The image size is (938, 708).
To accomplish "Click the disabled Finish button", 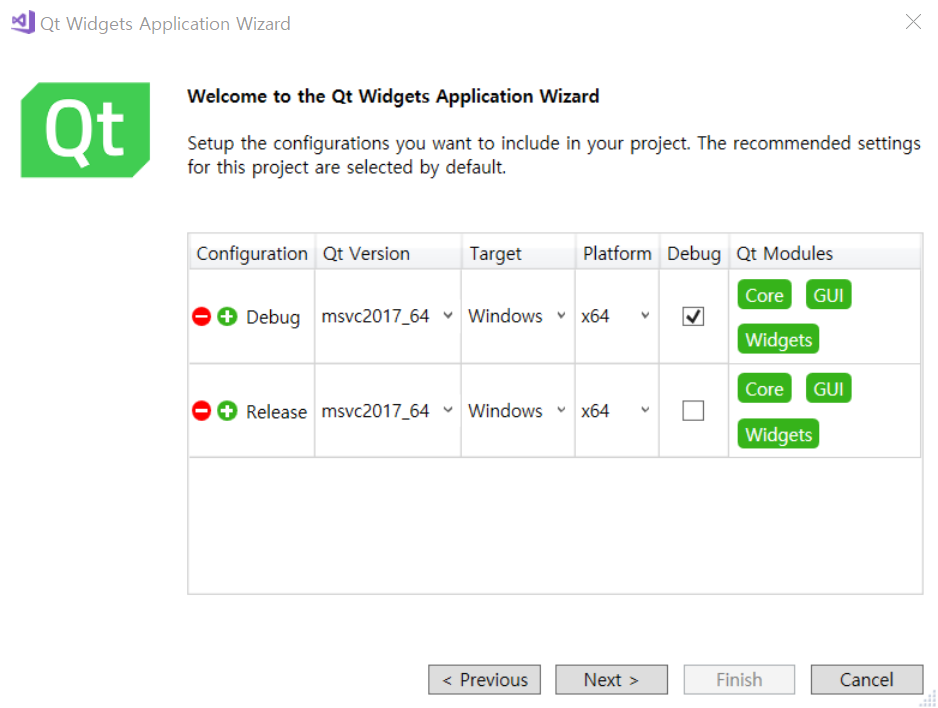I will pos(739,680).
